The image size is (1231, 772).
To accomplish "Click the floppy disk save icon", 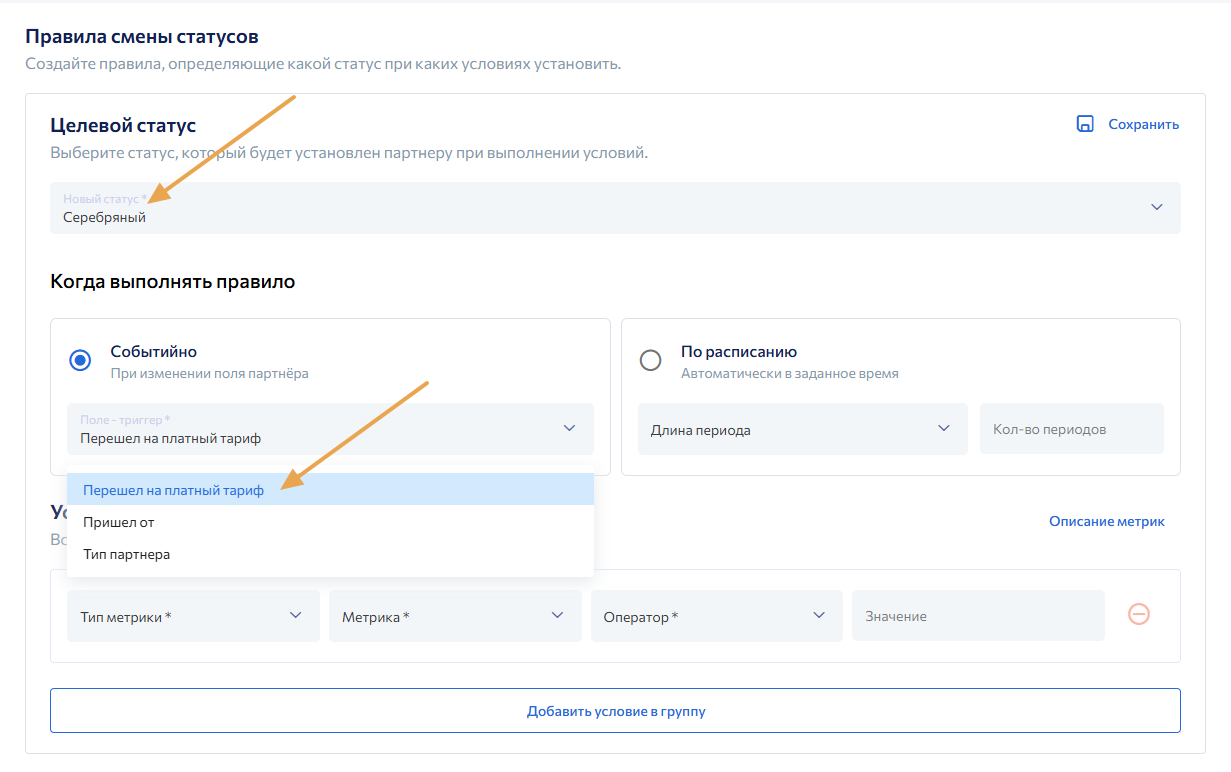I will coord(1084,124).
